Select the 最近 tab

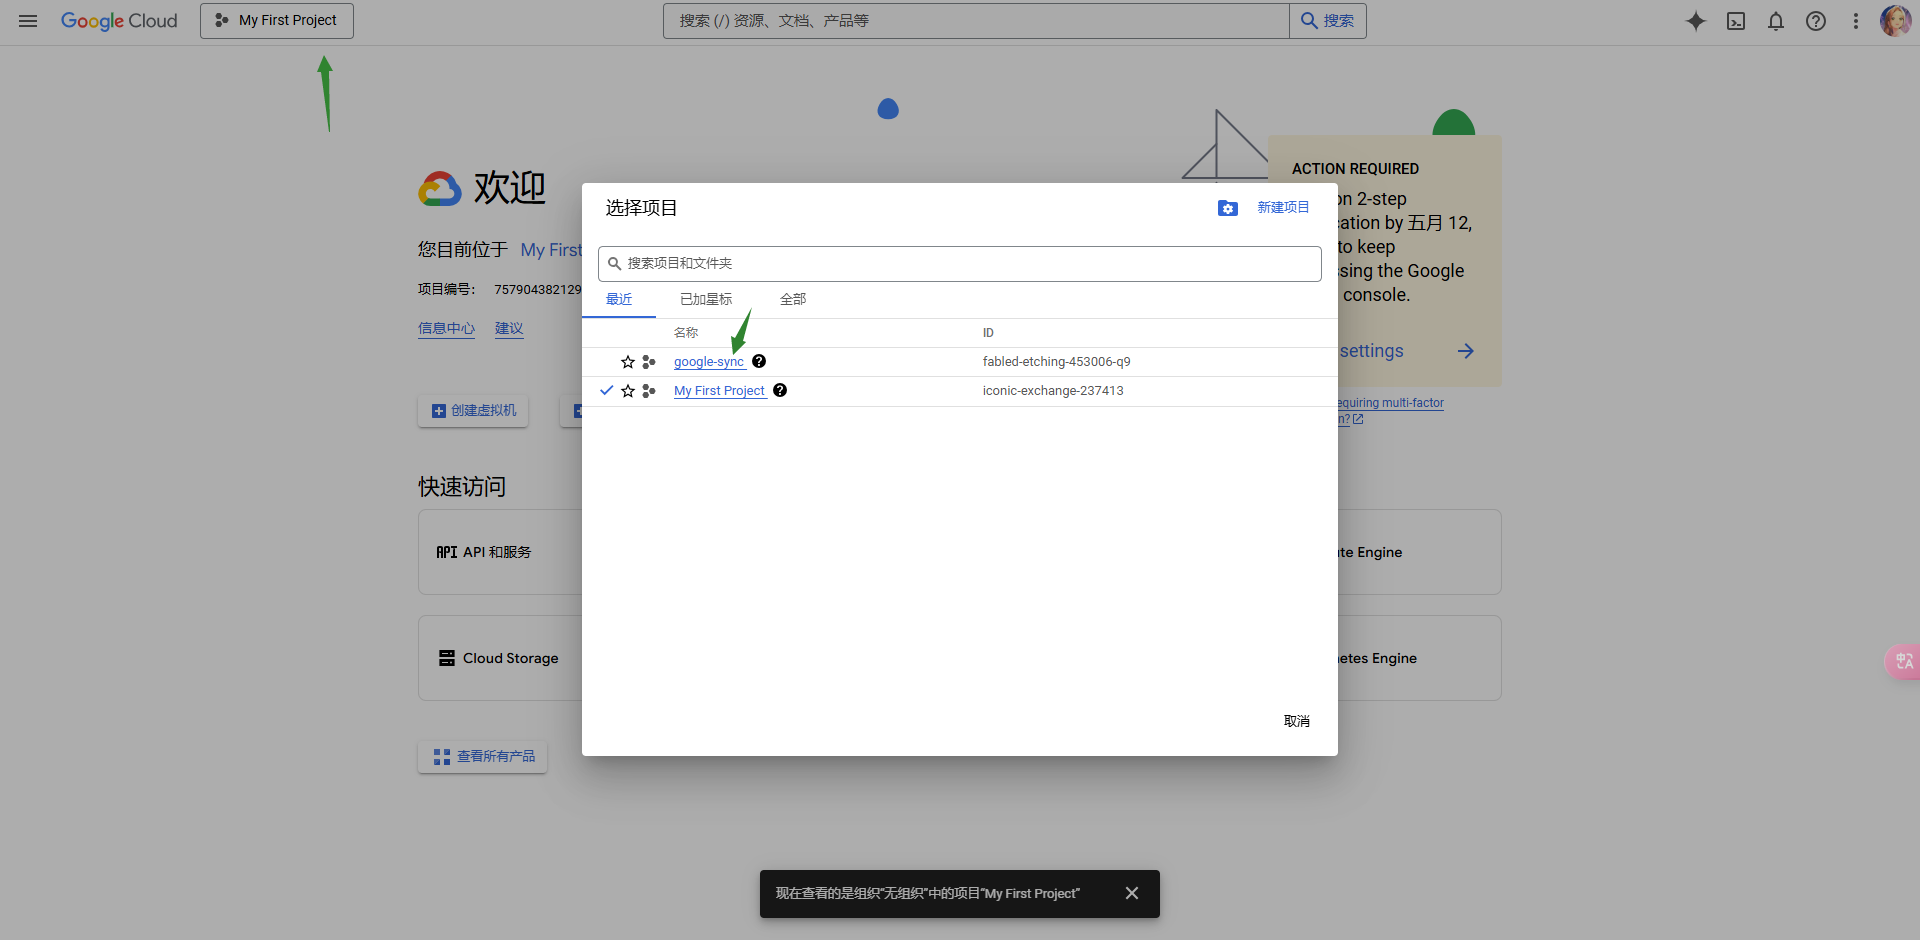(619, 299)
